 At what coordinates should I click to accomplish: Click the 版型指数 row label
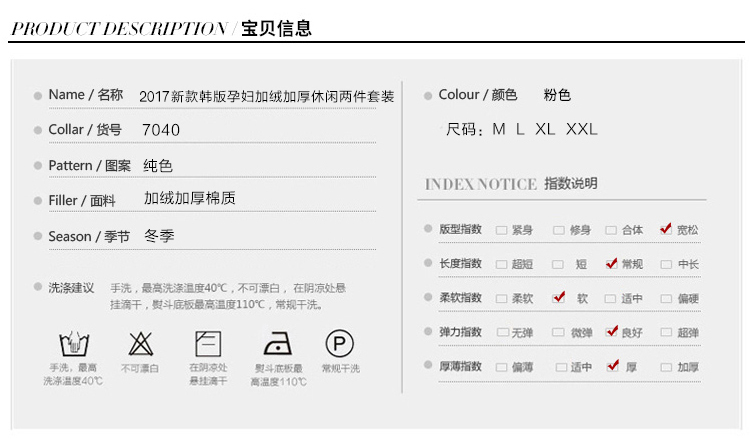(460, 229)
